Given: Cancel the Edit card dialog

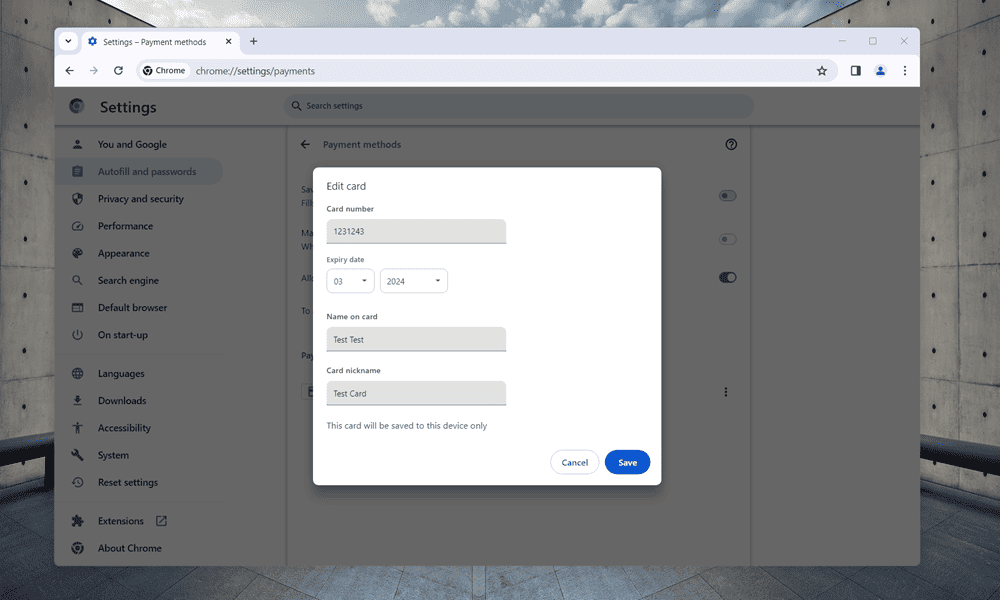Looking at the screenshot, I should [x=574, y=462].
